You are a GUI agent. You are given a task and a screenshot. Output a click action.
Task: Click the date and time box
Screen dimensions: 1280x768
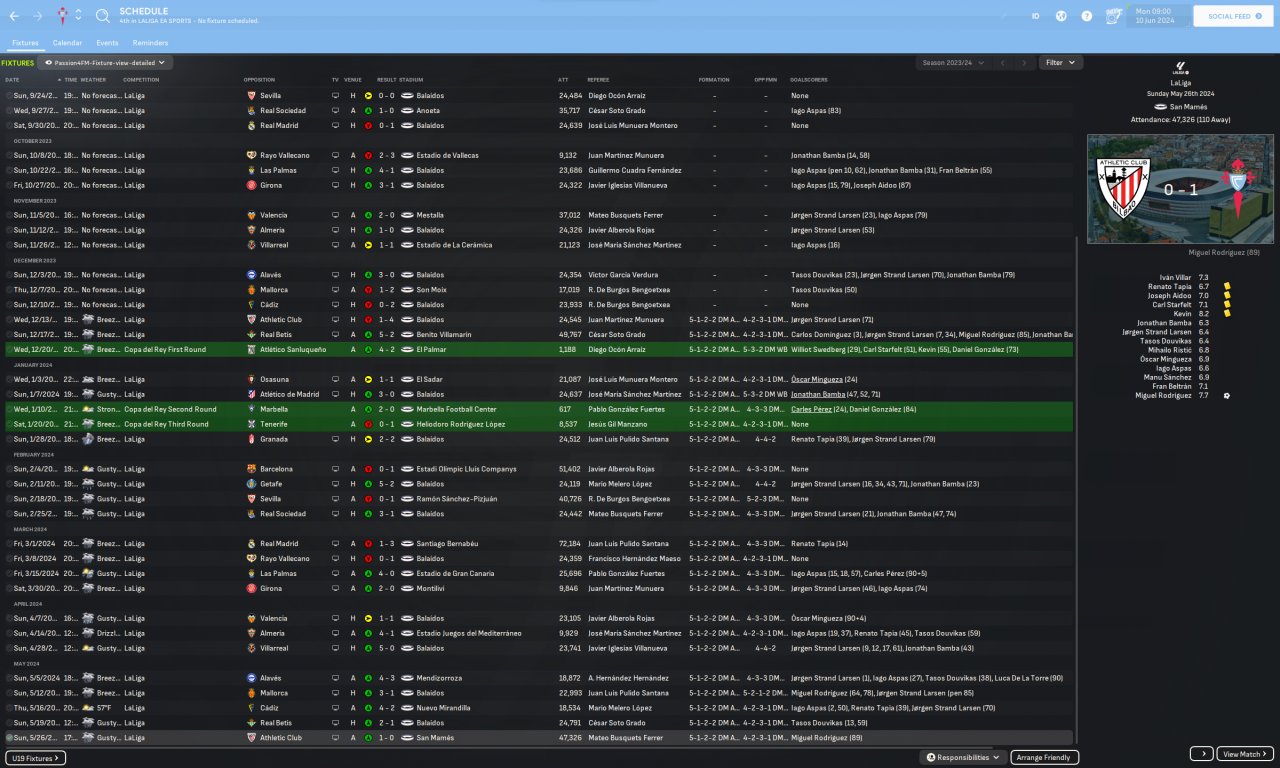[1158, 16]
